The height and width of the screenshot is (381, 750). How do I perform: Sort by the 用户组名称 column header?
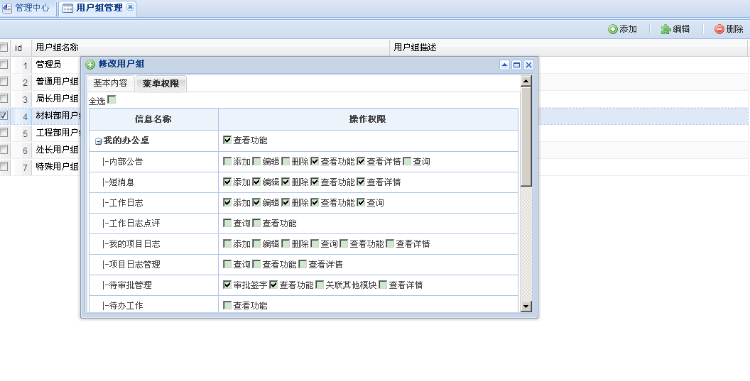[x=210, y=48]
